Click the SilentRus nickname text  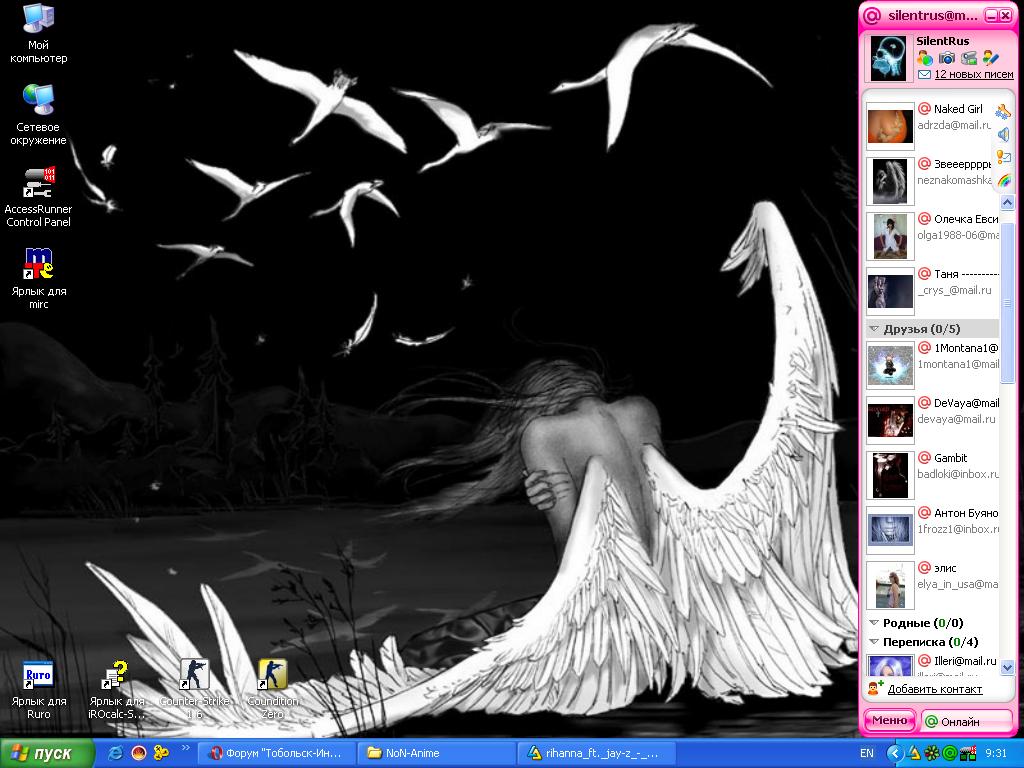942,41
